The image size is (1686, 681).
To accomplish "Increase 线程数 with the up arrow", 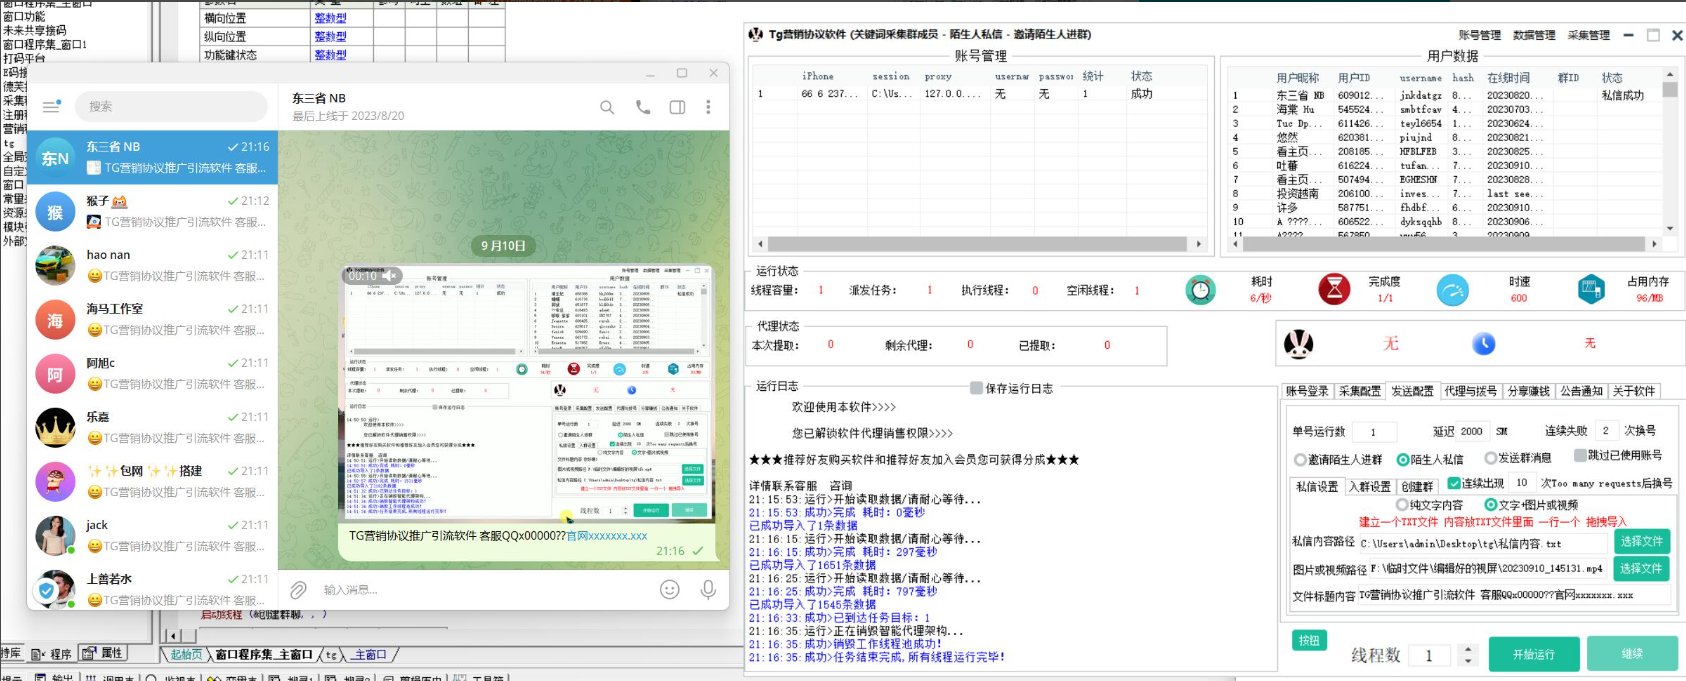I will click(x=1467, y=650).
